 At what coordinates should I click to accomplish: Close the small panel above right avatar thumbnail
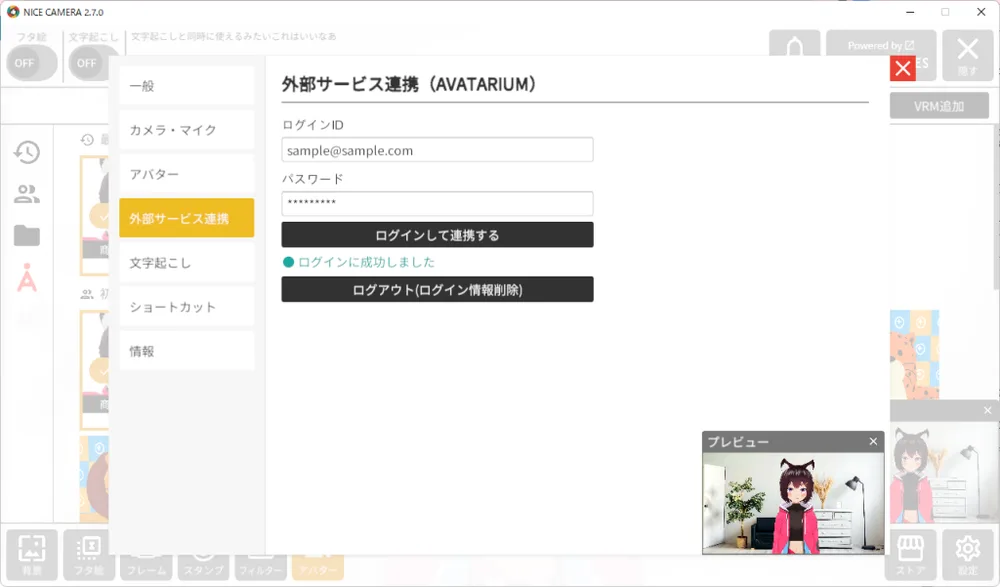coord(987,410)
